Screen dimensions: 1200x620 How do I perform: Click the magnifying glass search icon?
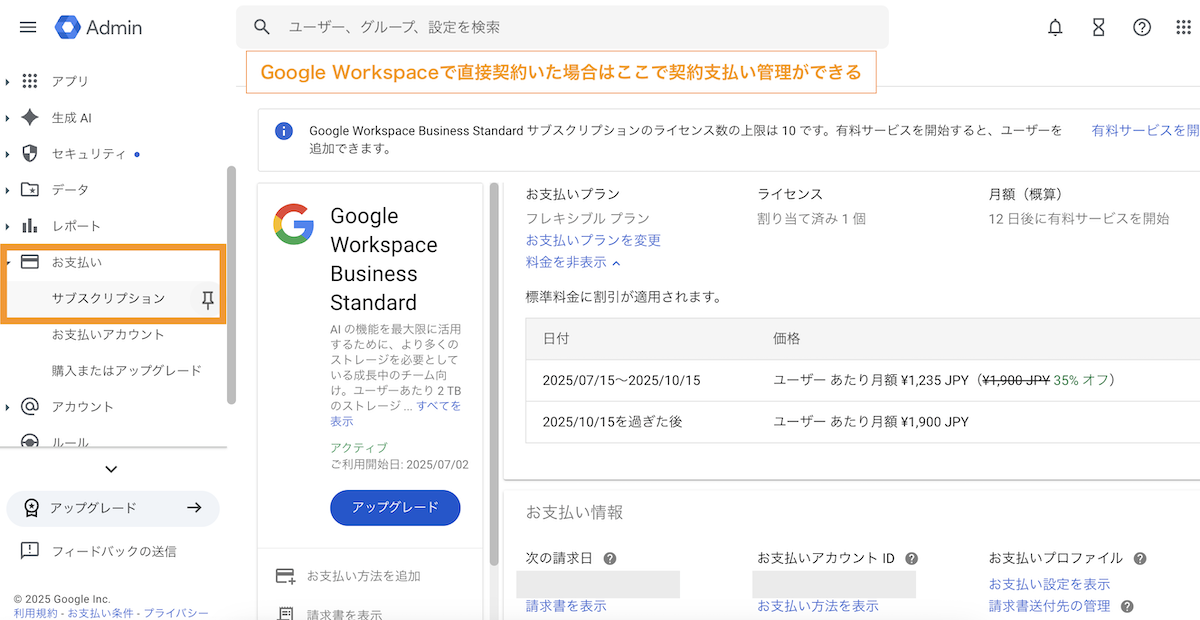click(262, 27)
